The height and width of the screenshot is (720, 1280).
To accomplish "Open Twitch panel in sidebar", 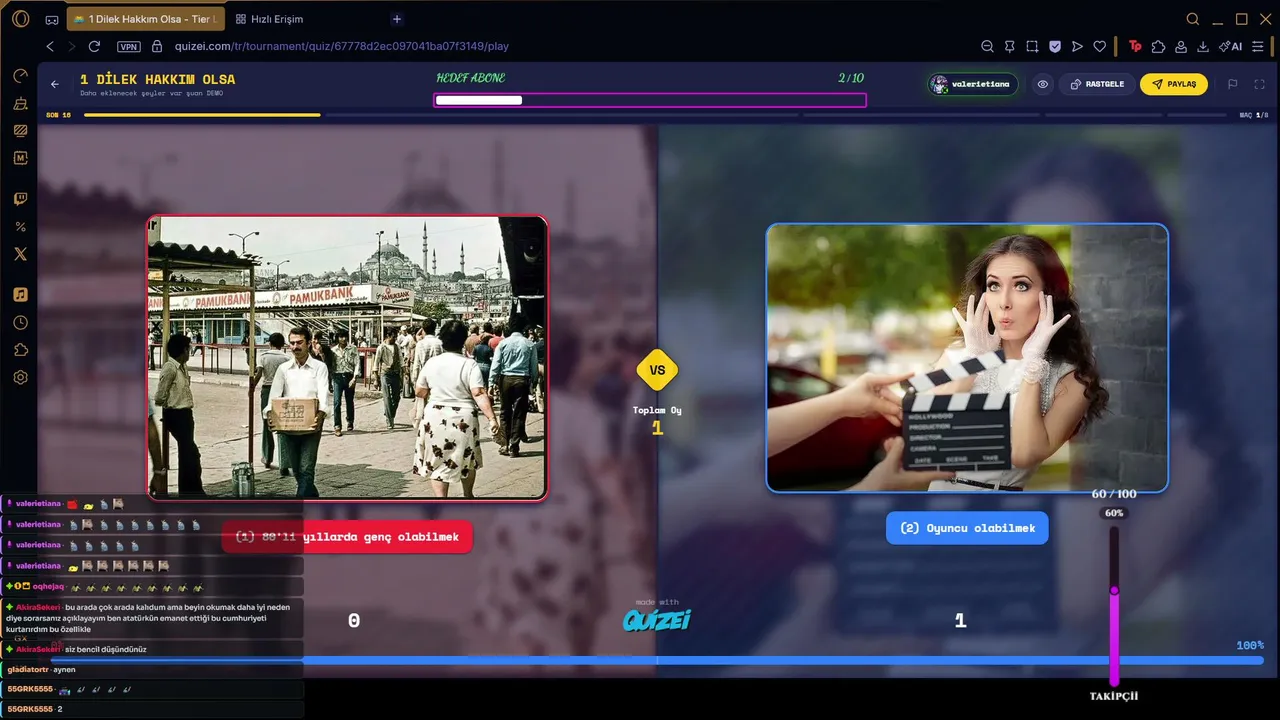I will click(20, 199).
